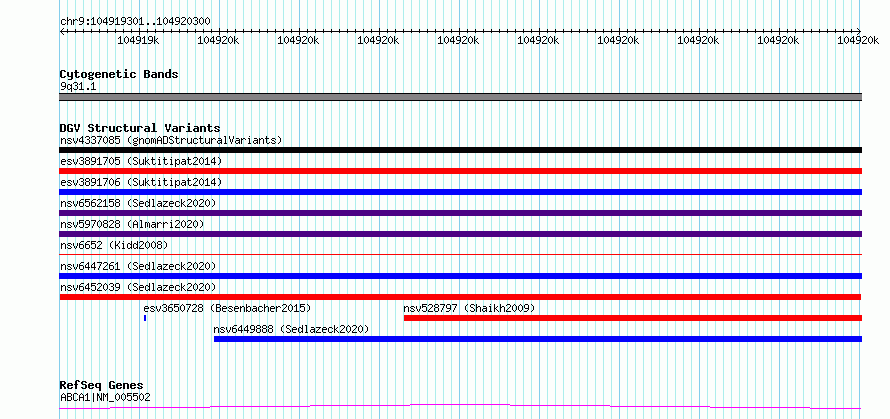Select the blue esv3891706 variant bar
The image size is (890, 419).
(x=460, y=192)
